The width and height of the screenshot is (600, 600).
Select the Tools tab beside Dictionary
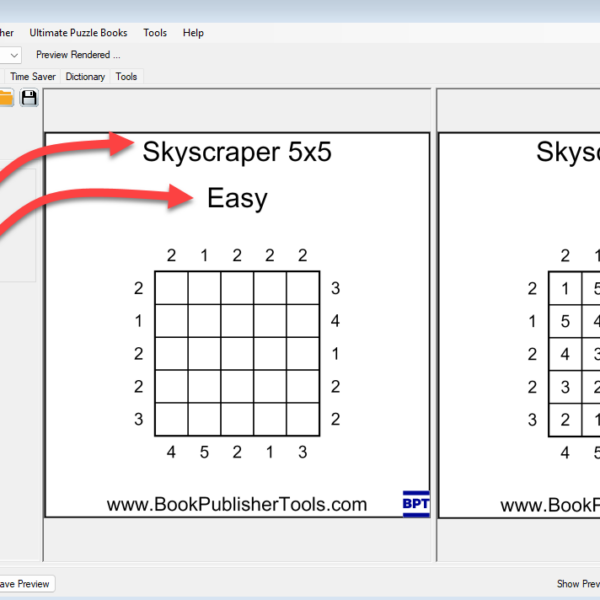point(126,76)
